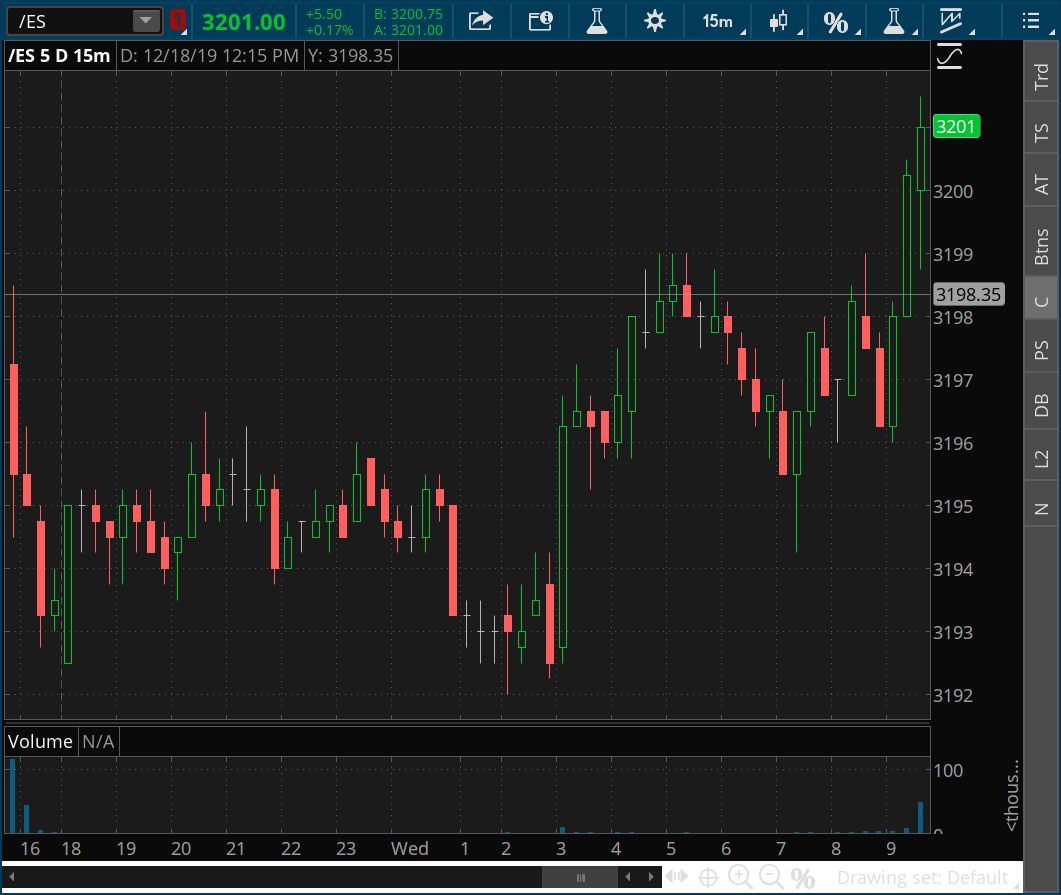
Task: Switch to the Trd sidebar tab
Action: 1041,76
